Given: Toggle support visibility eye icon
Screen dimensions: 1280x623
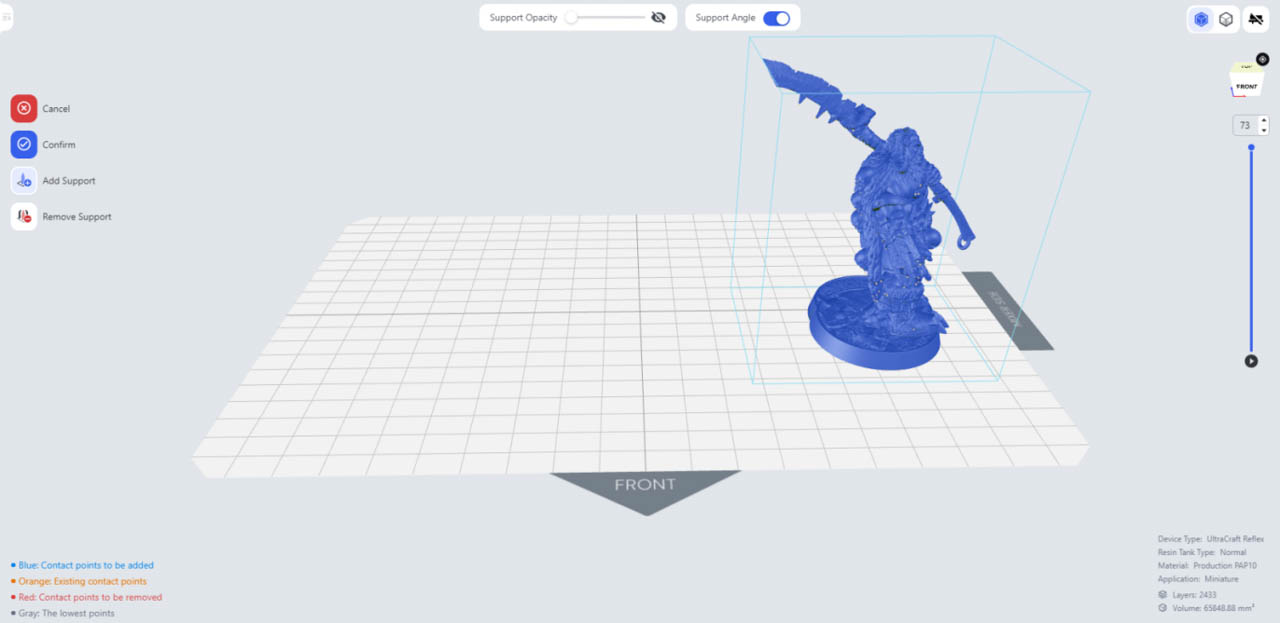Looking at the screenshot, I should pyautogui.click(x=658, y=18).
